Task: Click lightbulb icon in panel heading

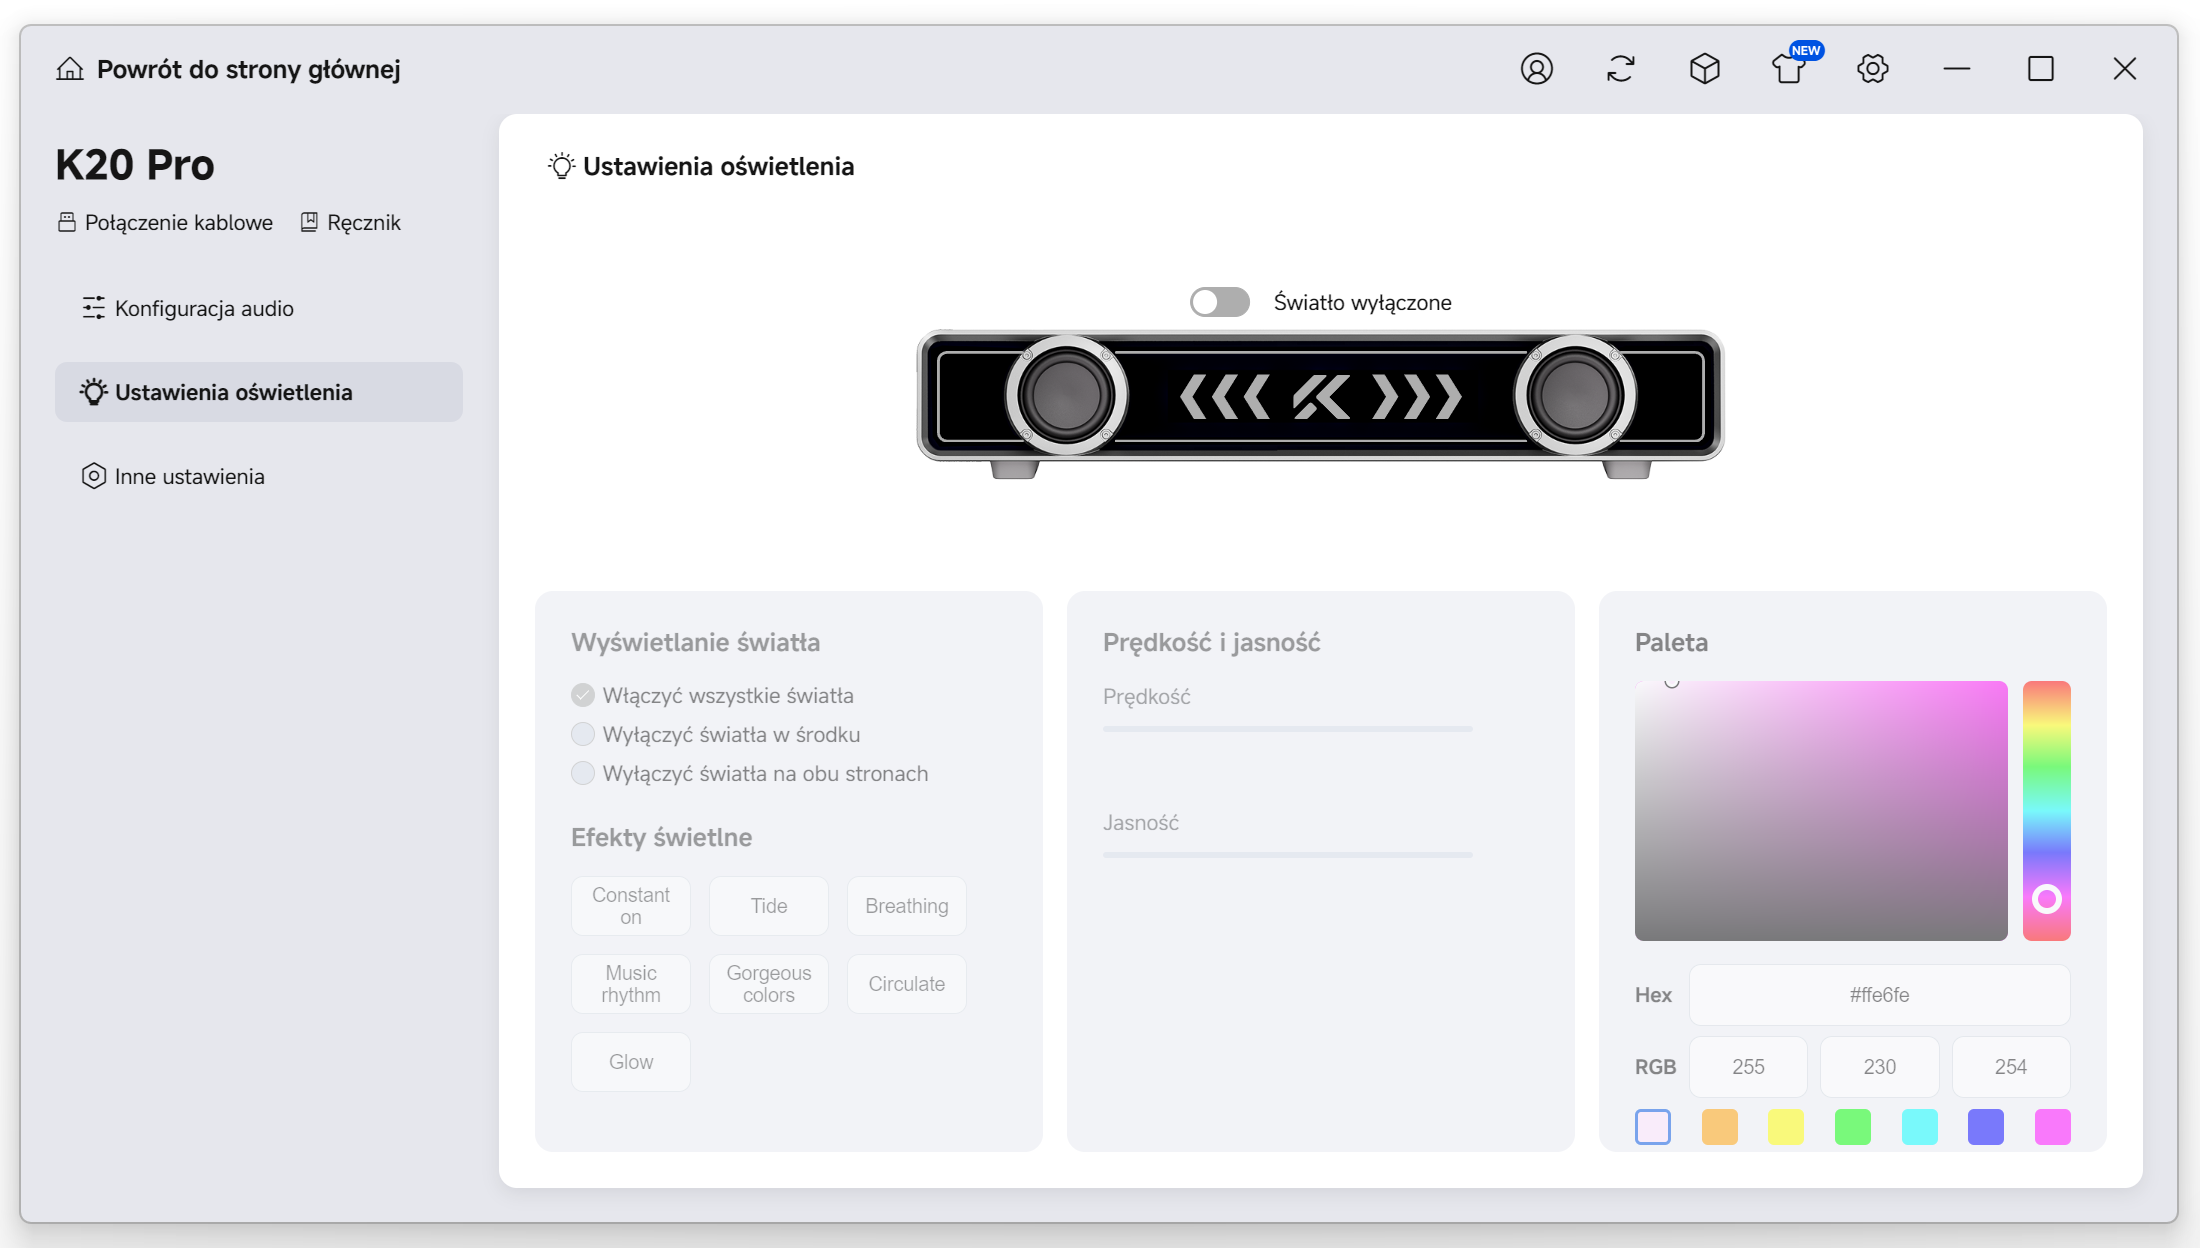Action: pyautogui.click(x=562, y=166)
